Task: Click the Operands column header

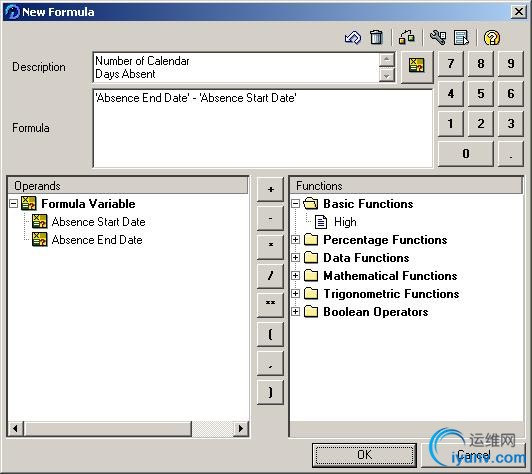Action: tap(128, 186)
